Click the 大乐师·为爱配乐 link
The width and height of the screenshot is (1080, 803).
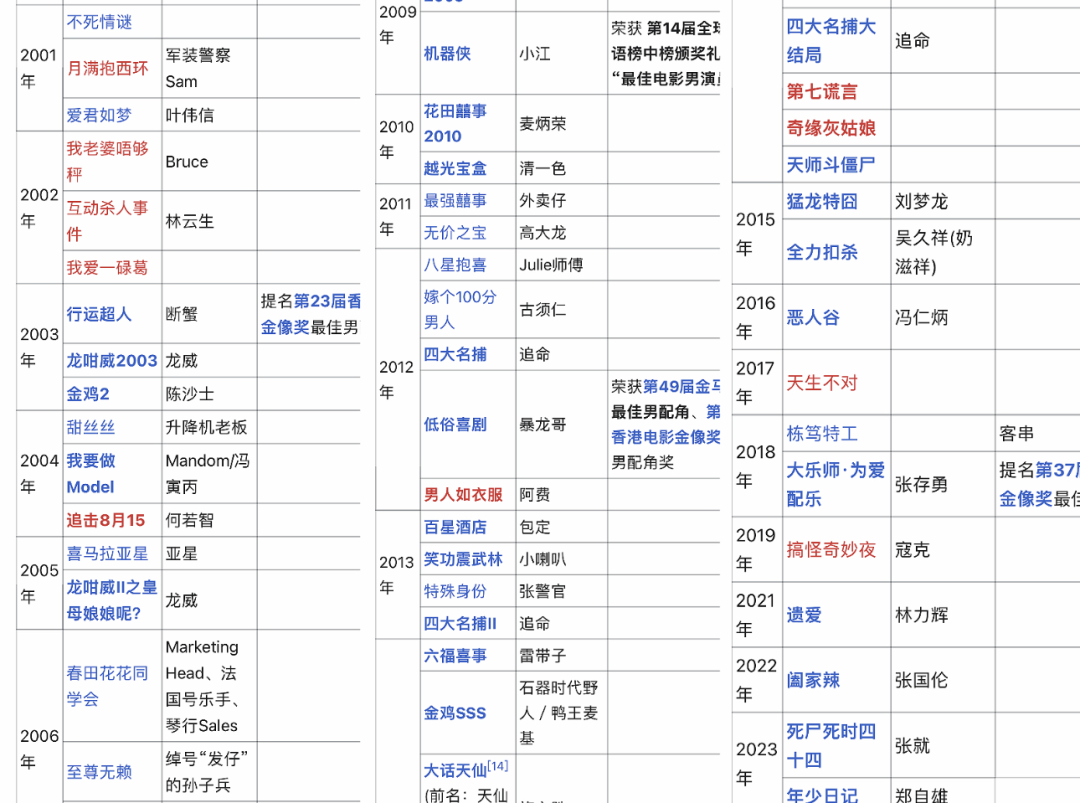[835, 484]
